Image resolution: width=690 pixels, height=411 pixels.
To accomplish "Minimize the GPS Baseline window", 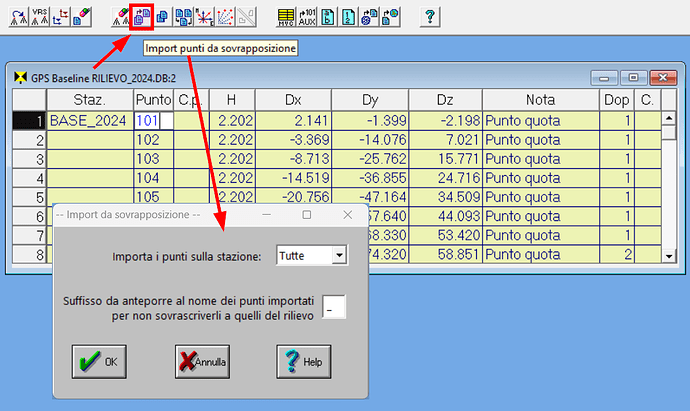I will pyautogui.click(x=604, y=78).
